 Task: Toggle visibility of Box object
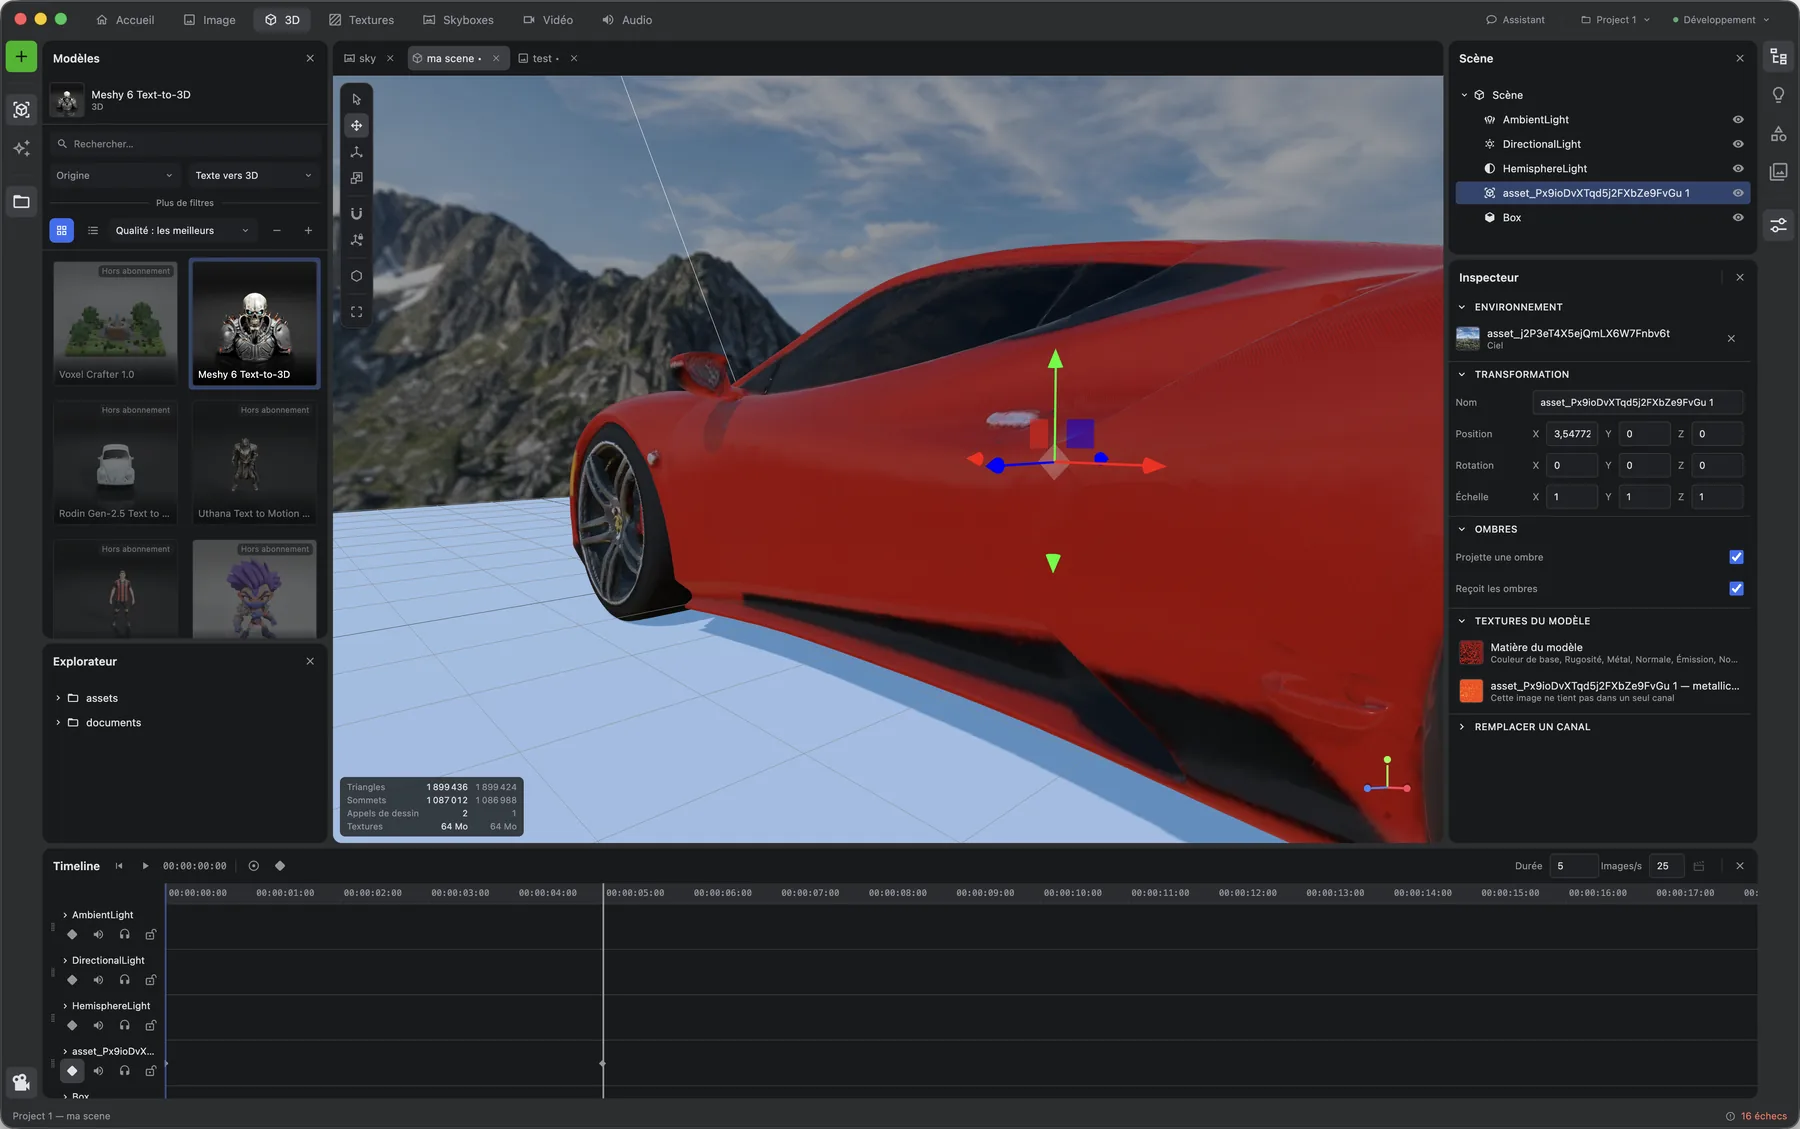[x=1738, y=218]
